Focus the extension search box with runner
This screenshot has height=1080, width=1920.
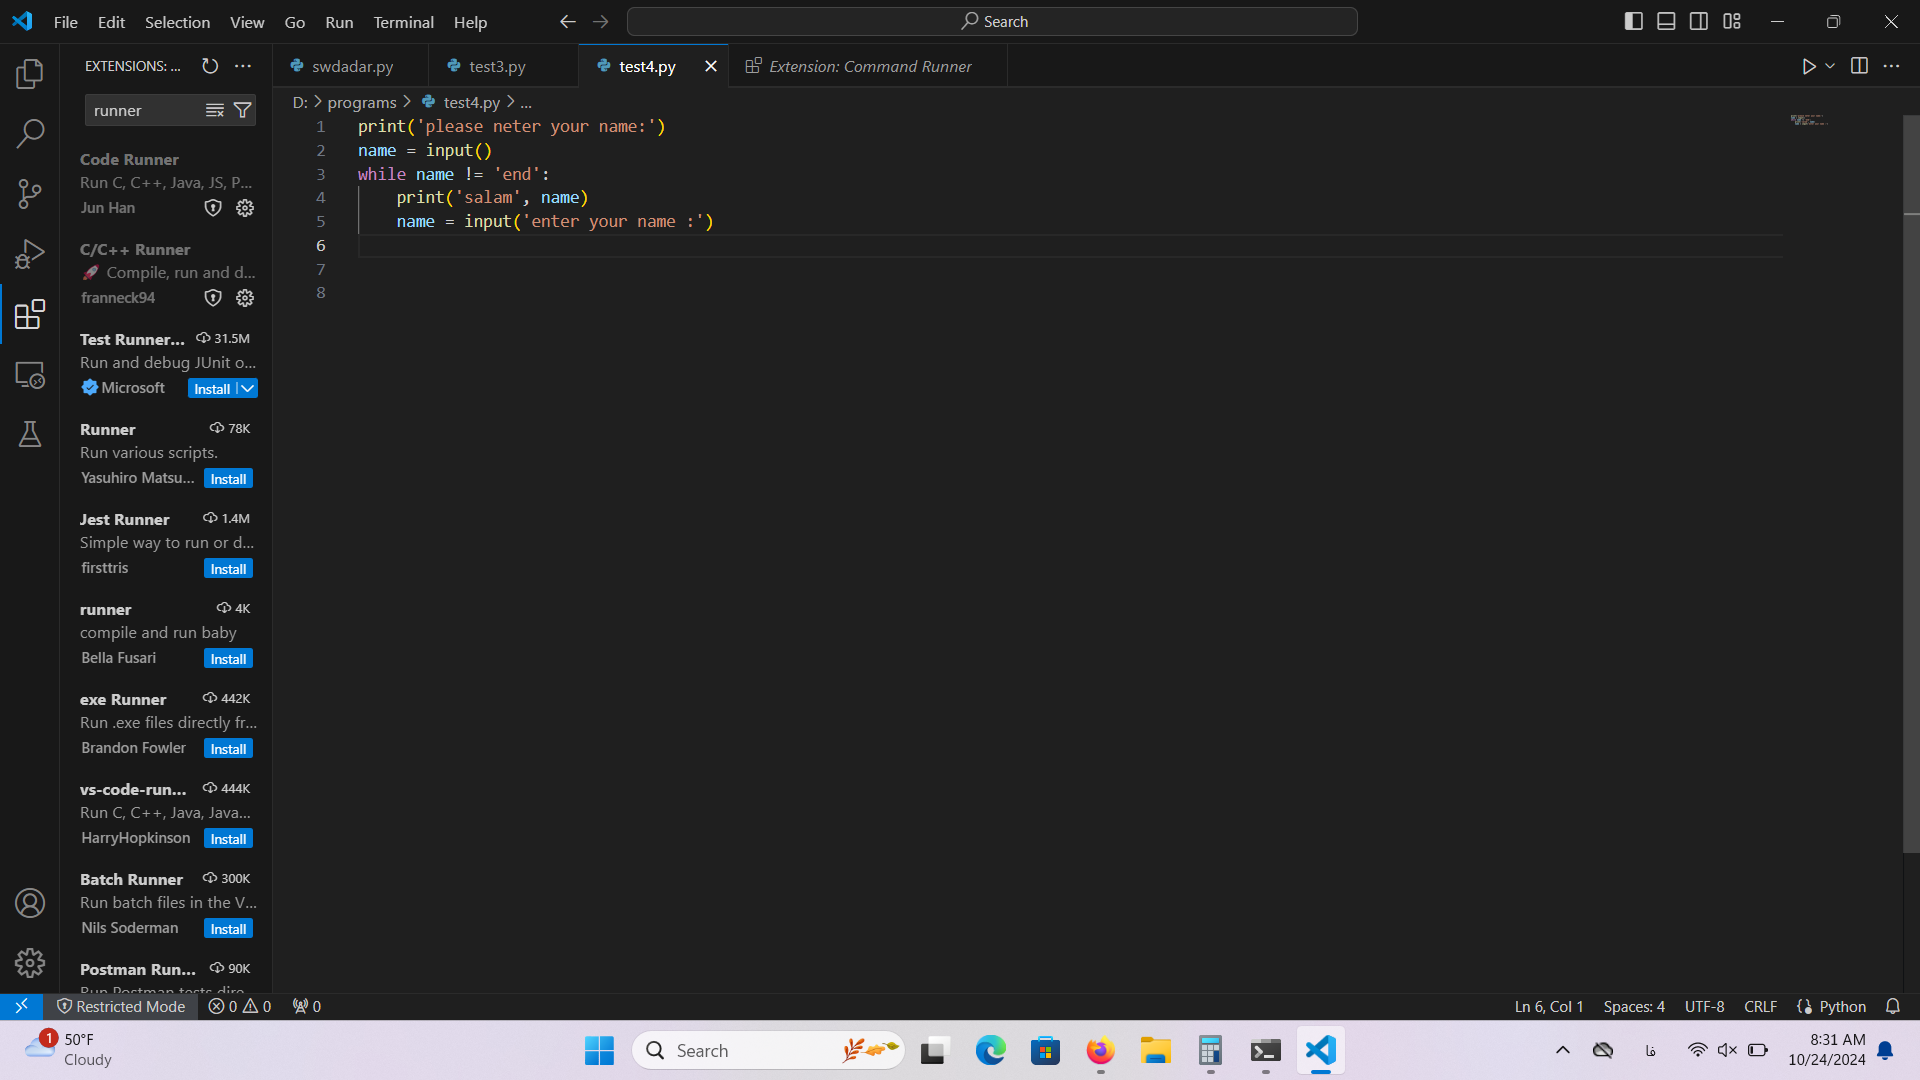[x=145, y=110]
